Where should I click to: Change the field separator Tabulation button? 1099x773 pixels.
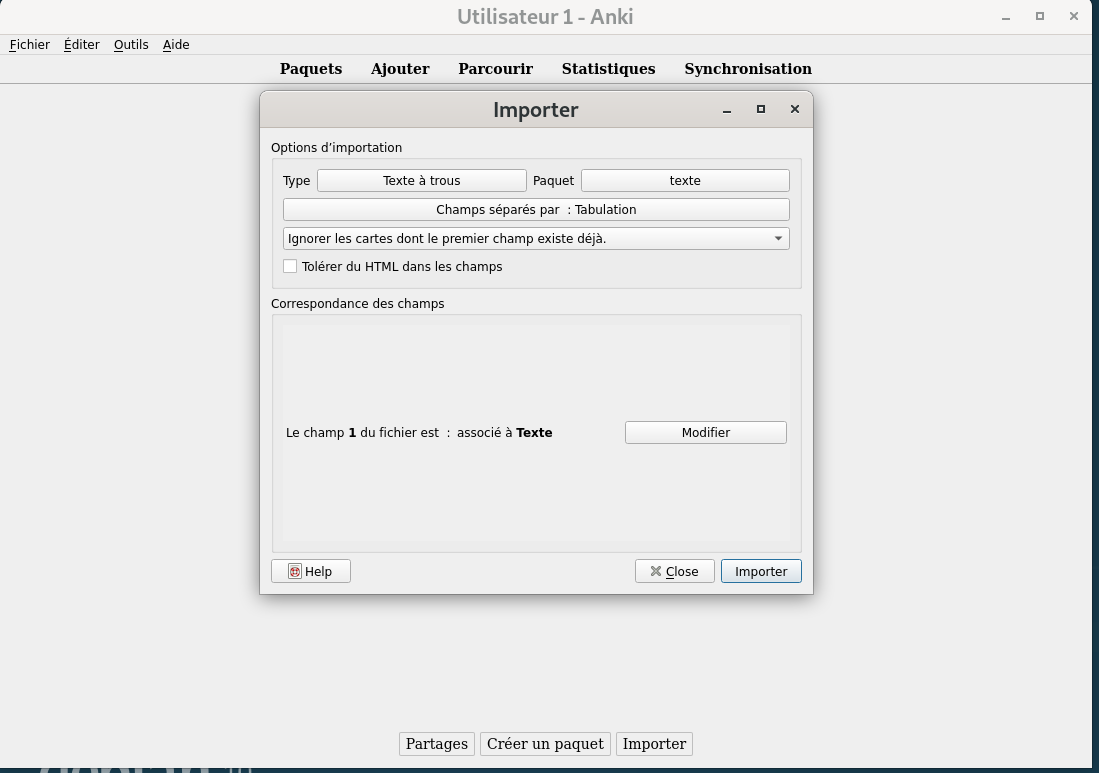[536, 210]
